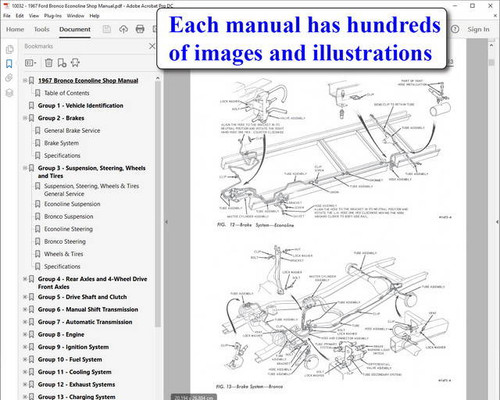The height and width of the screenshot is (400, 500).
Task: Open the Help question mark icon
Action: (x=455, y=29)
